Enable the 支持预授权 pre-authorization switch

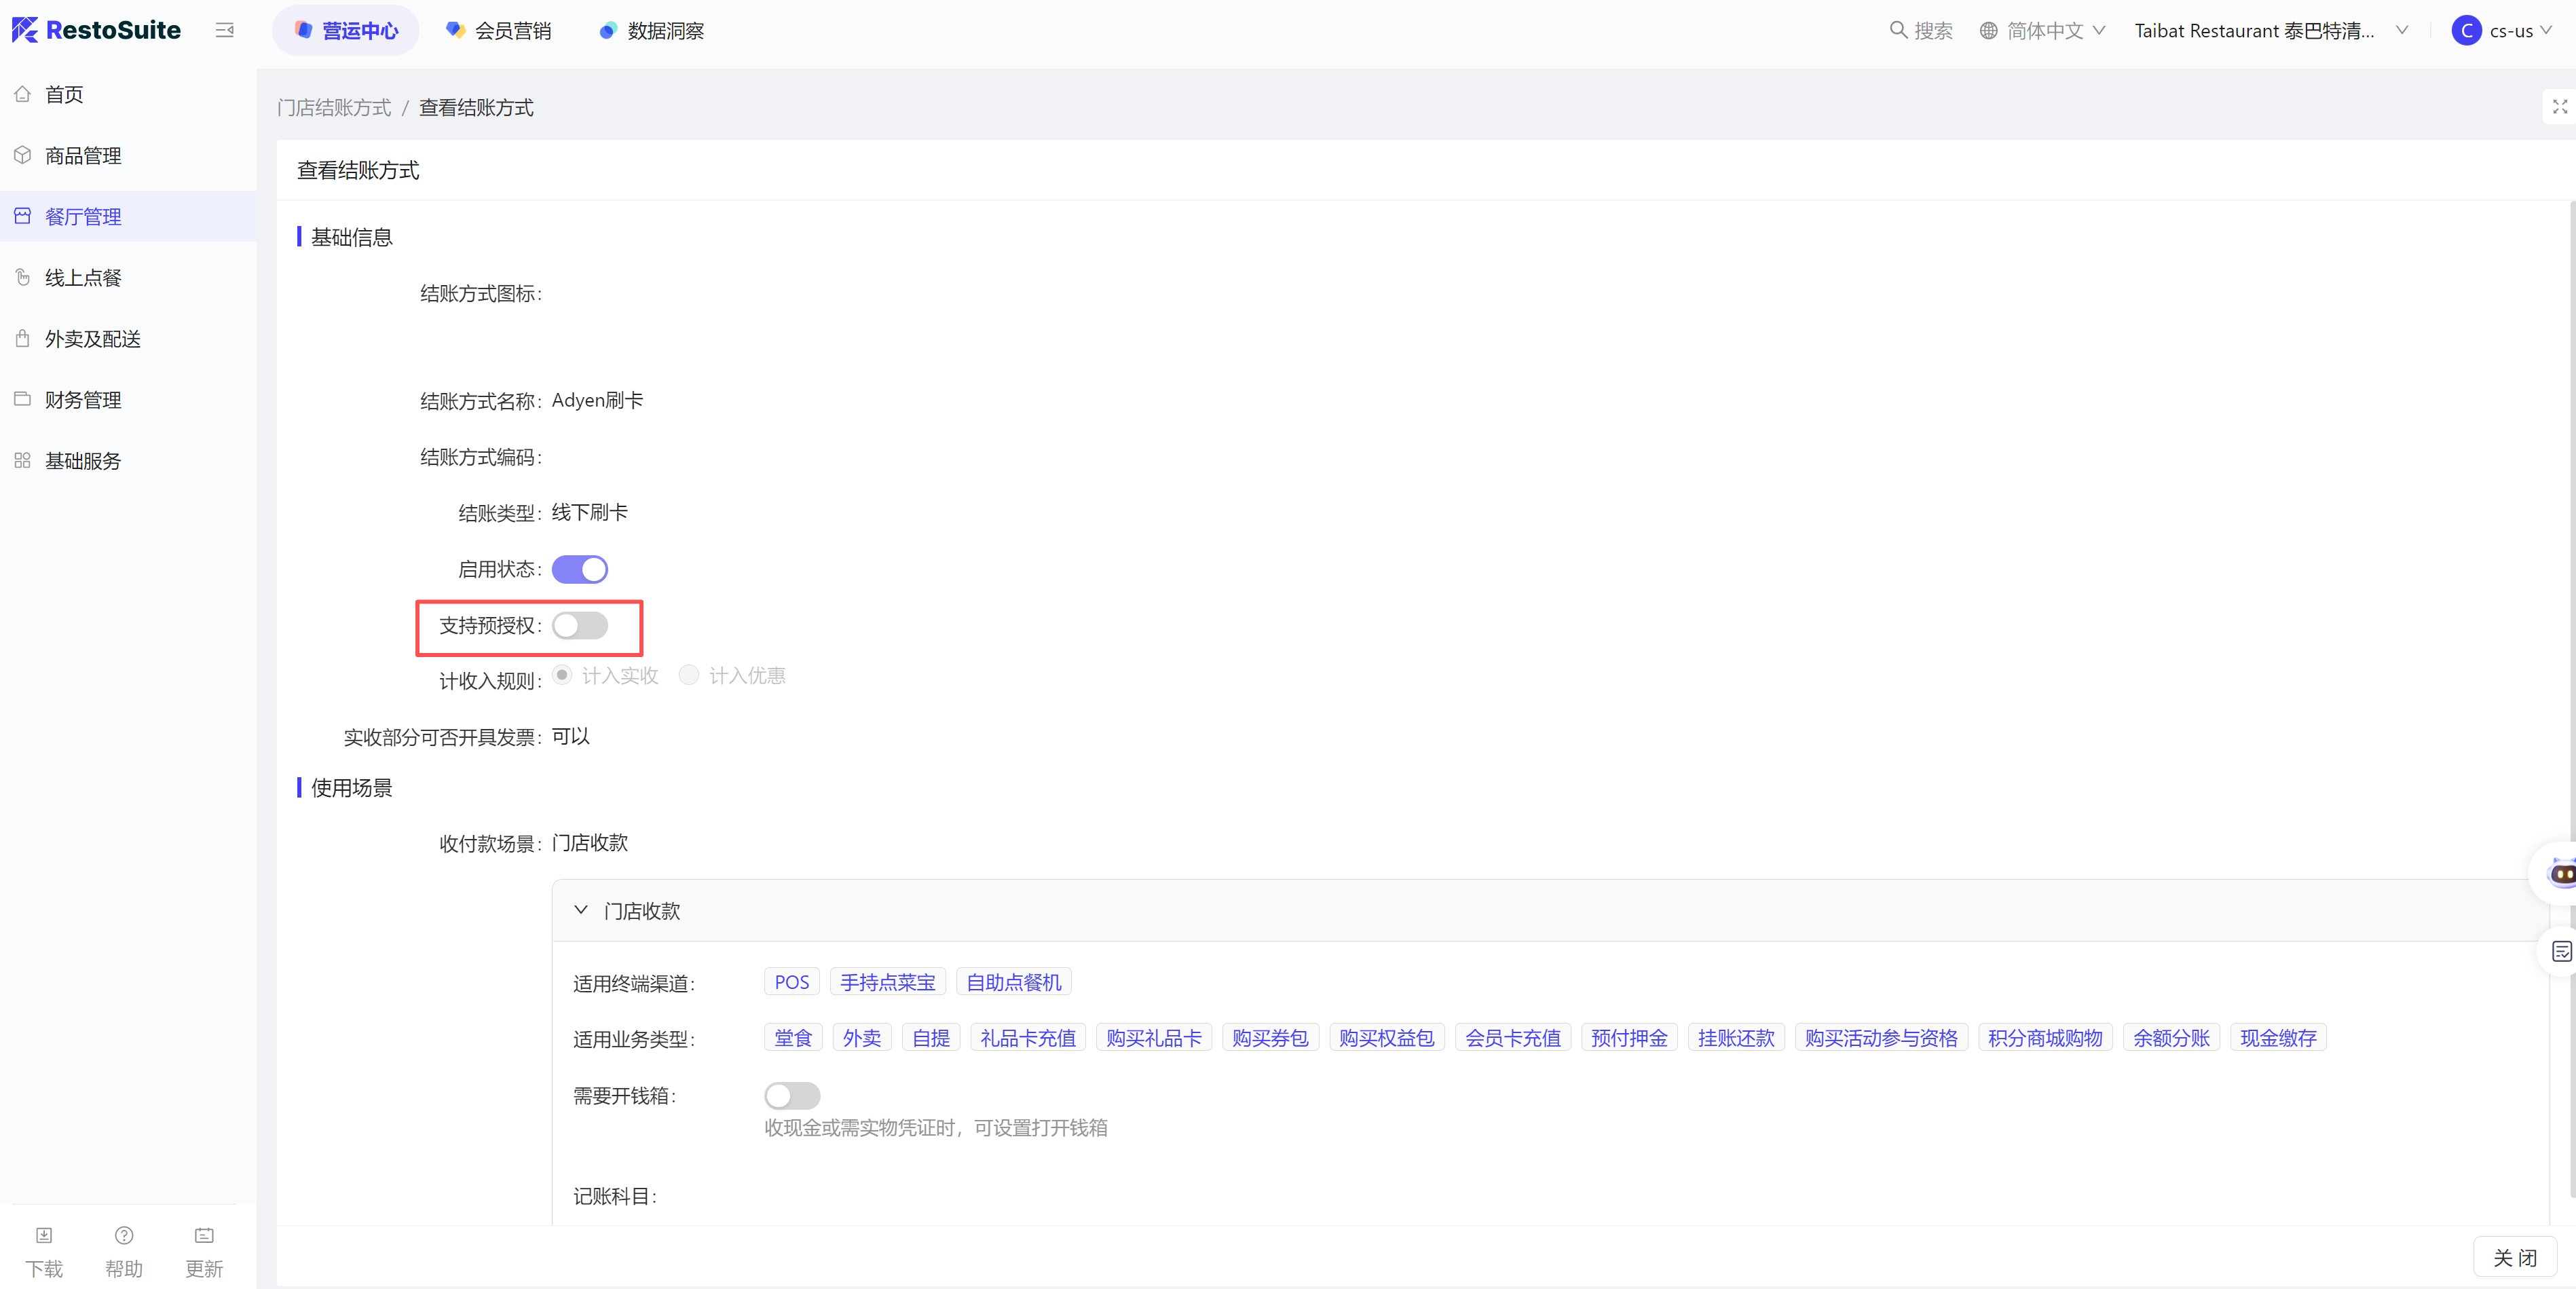[x=579, y=625]
